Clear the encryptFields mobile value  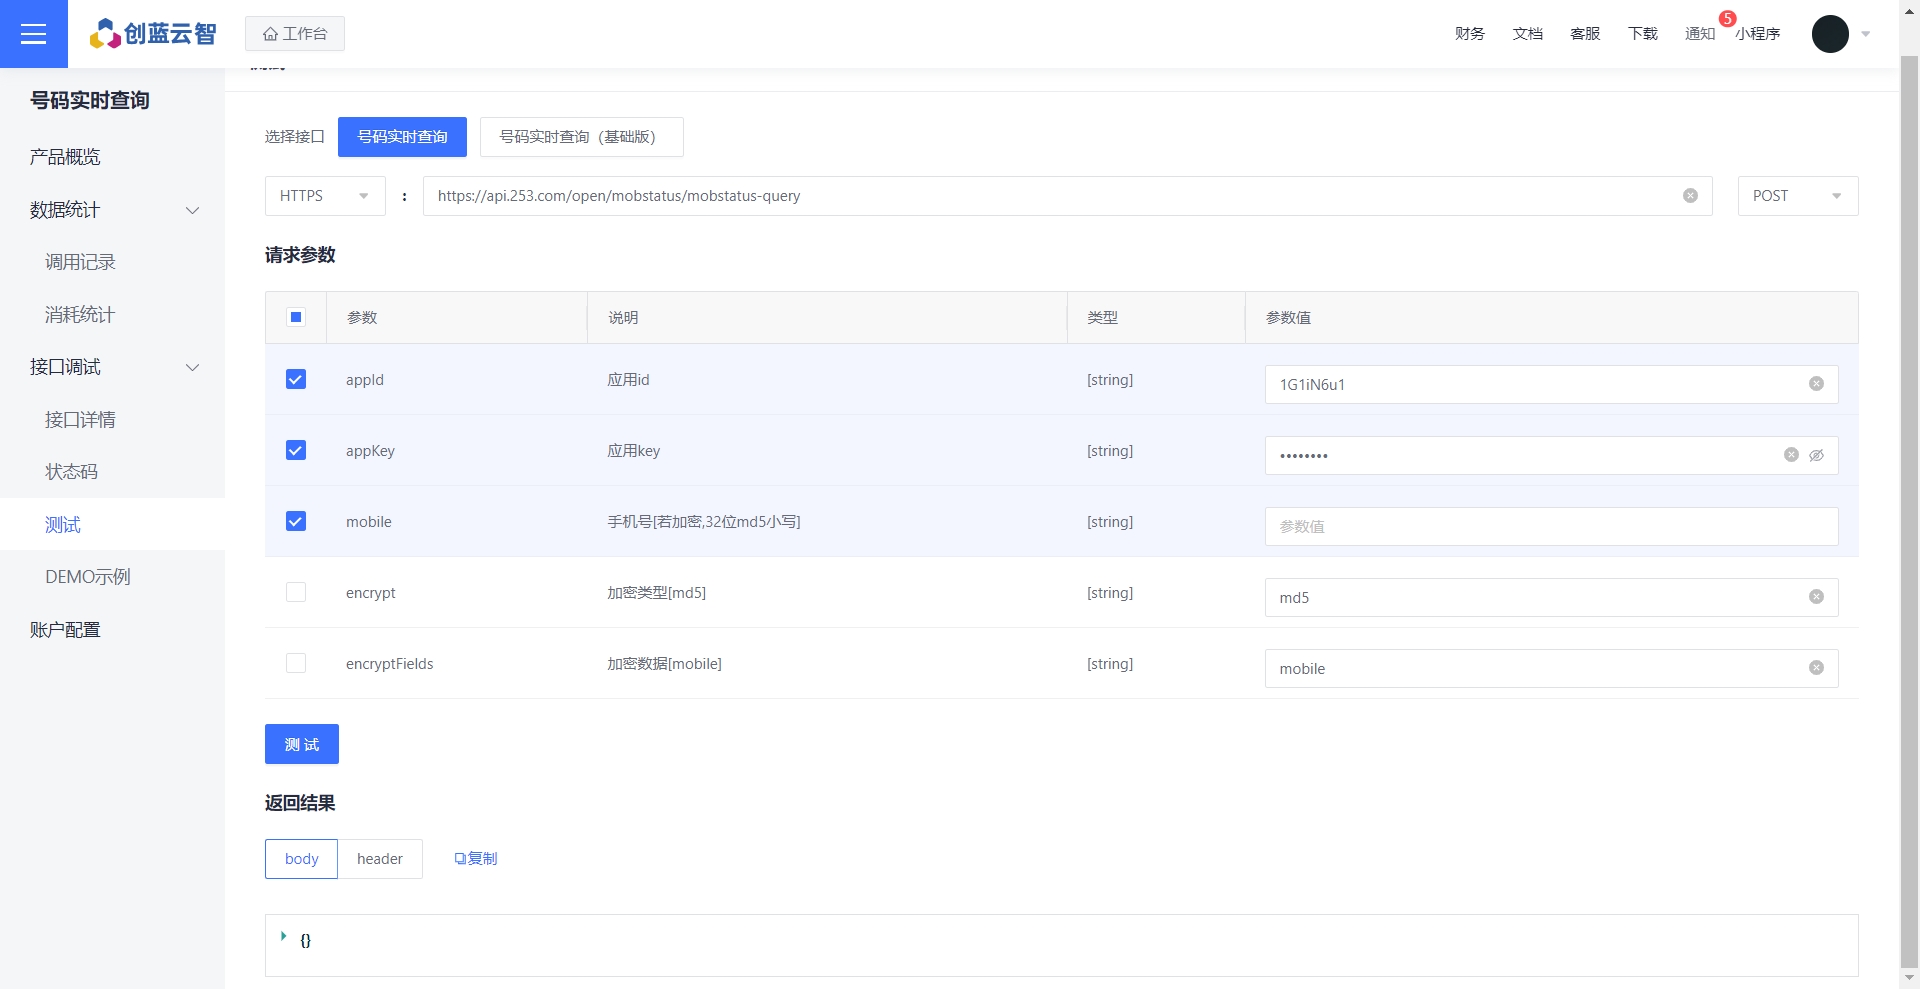coord(1816,668)
